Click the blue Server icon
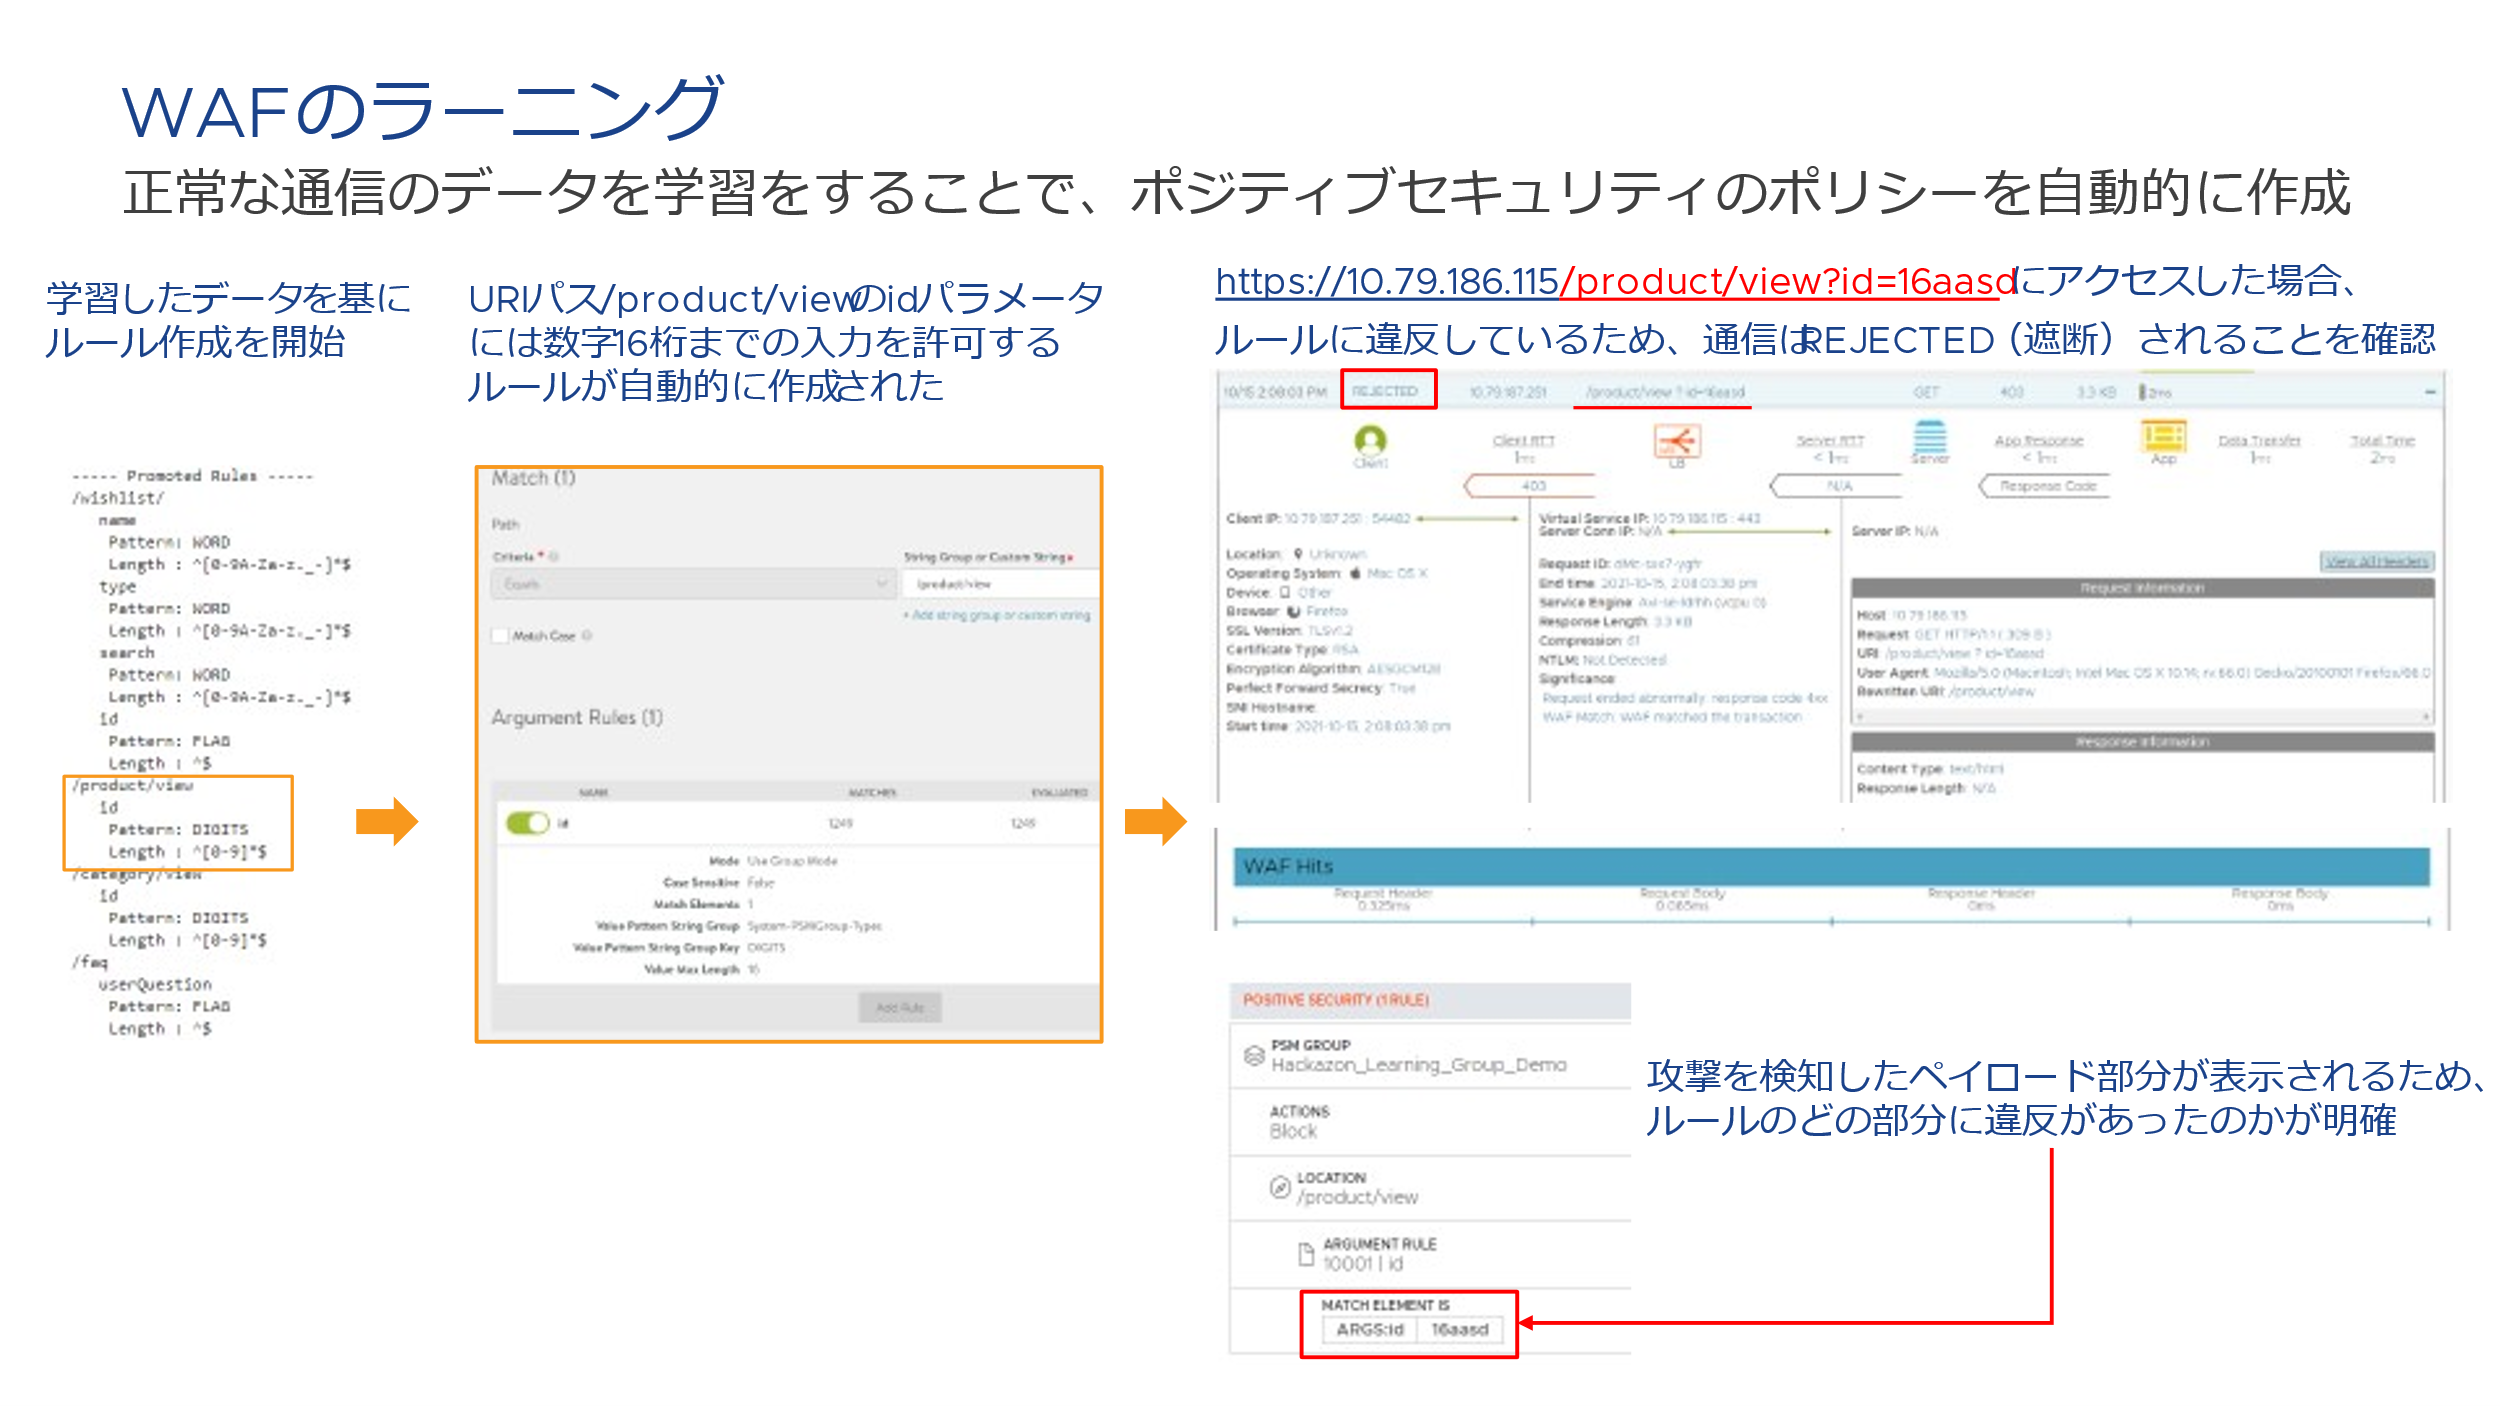 (x=1929, y=437)
